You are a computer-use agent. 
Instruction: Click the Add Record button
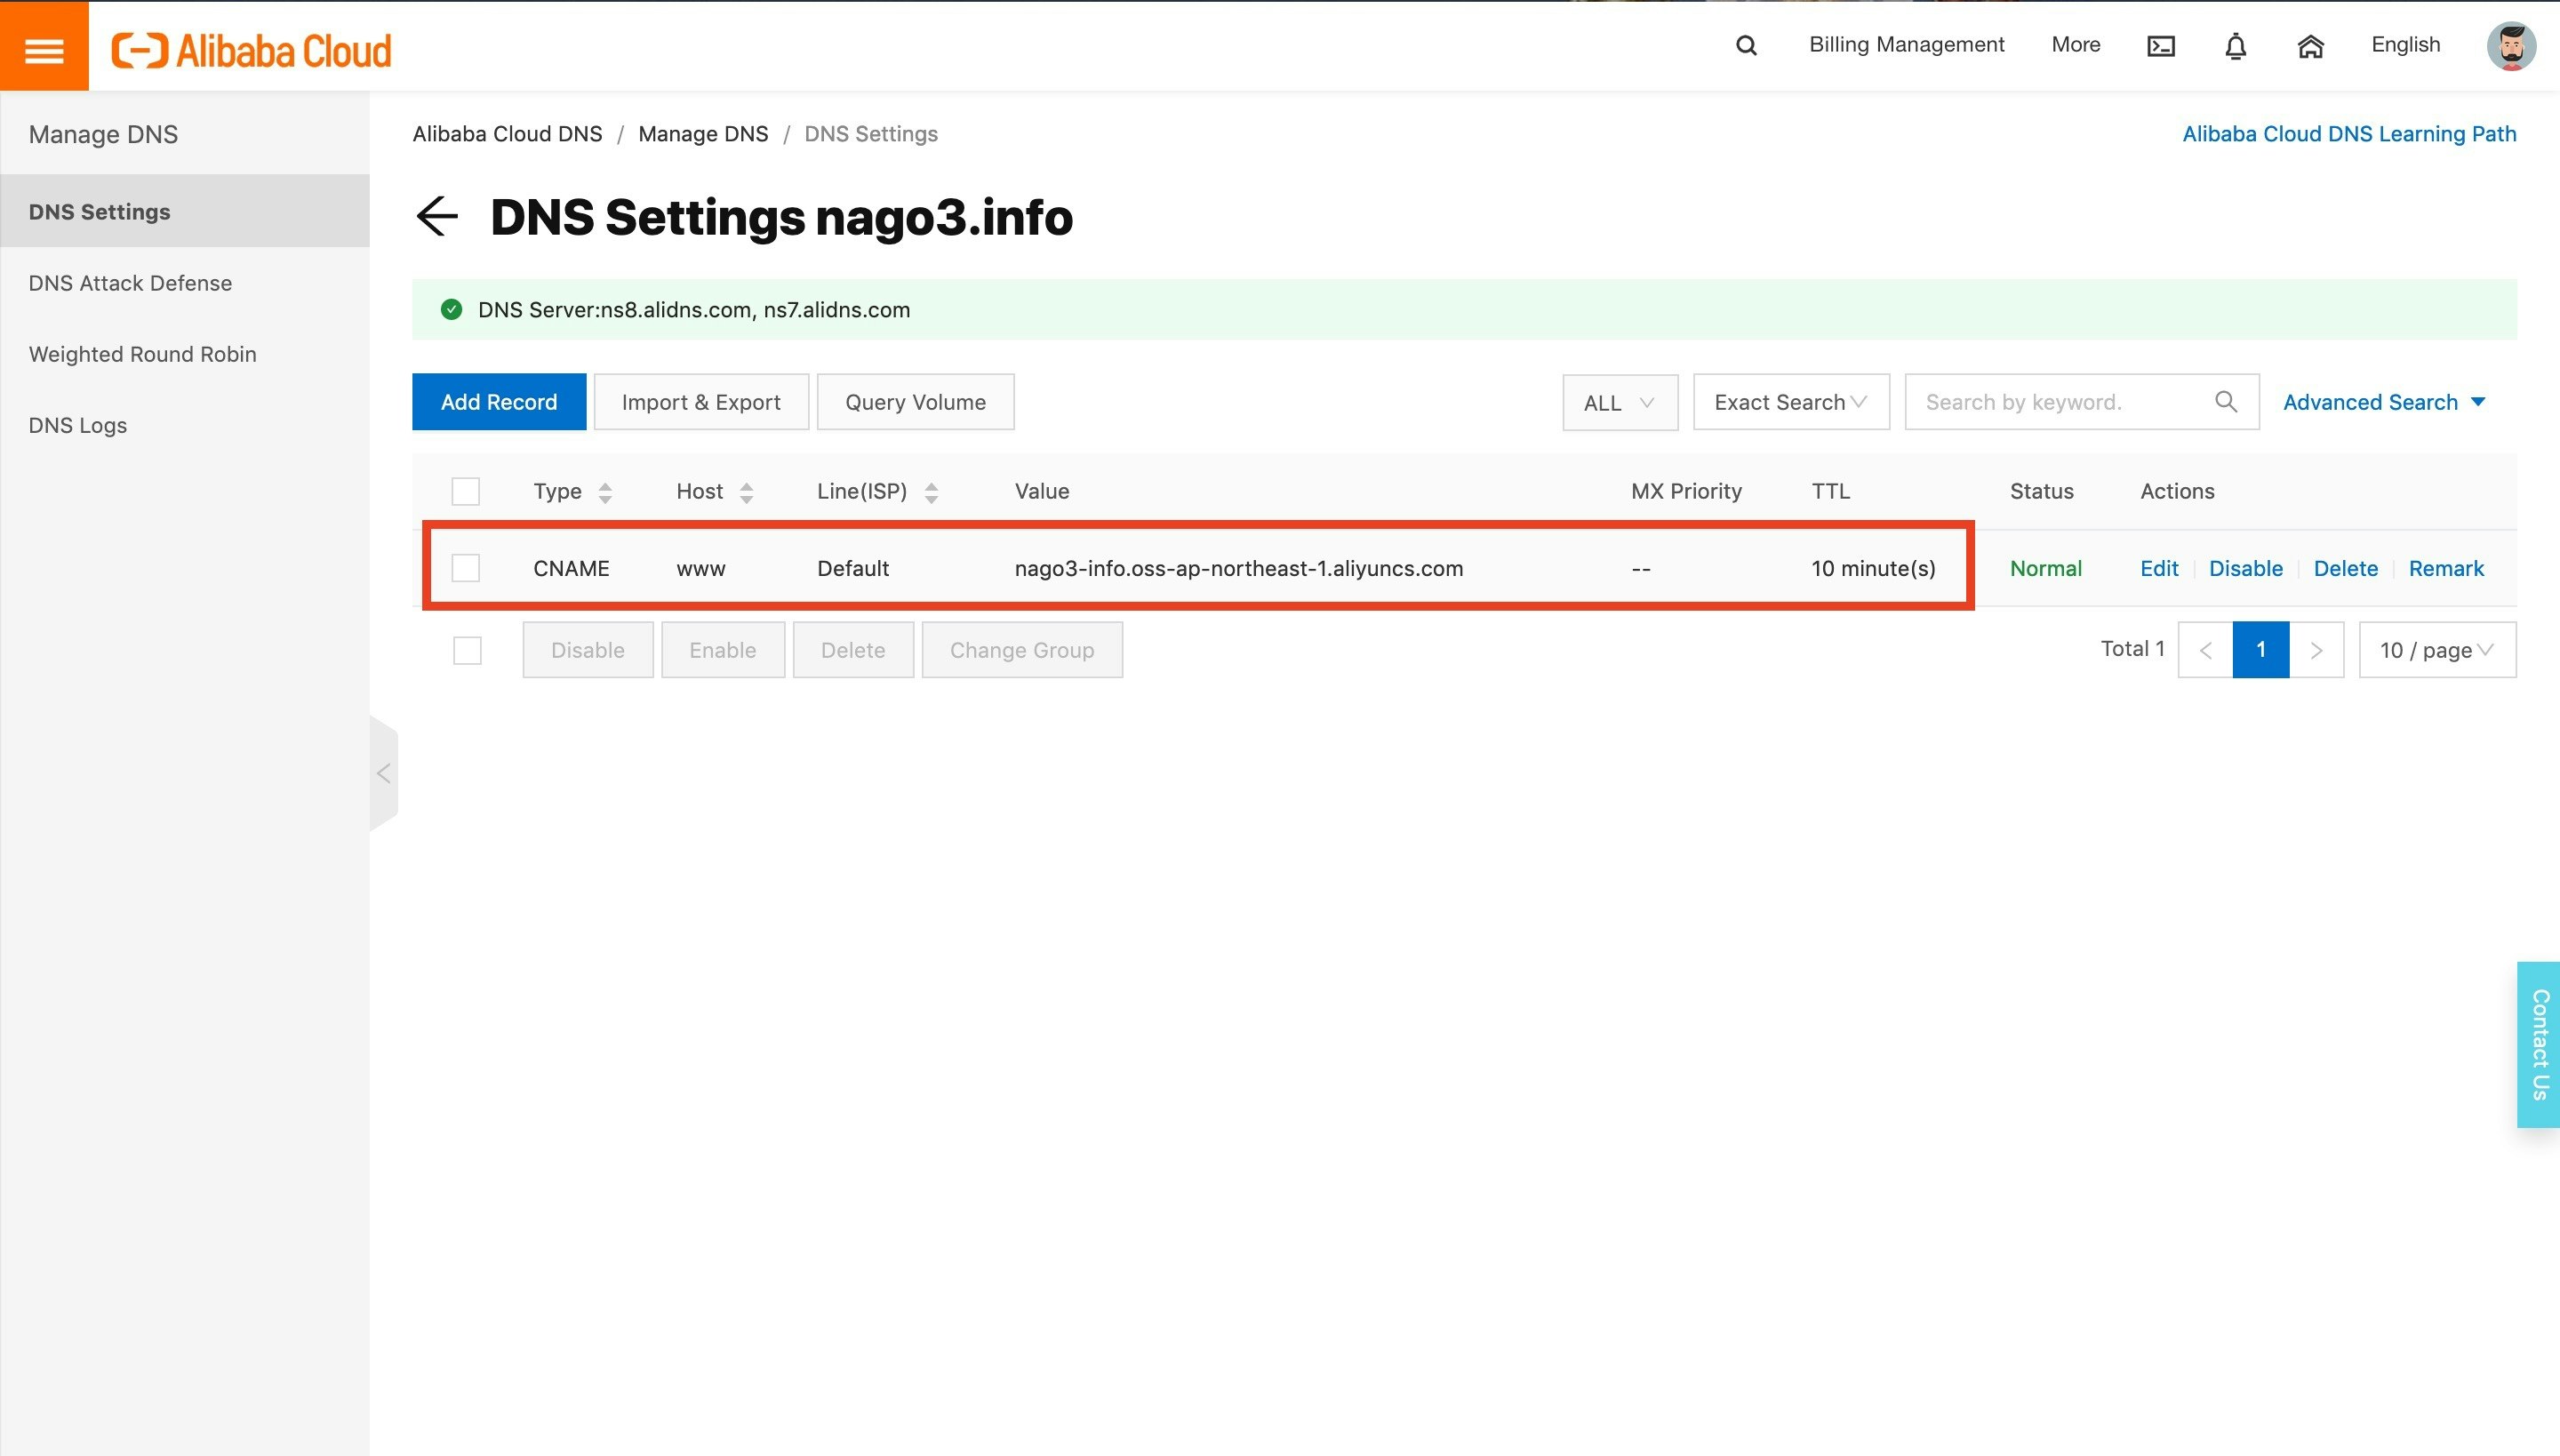(499, 402)
